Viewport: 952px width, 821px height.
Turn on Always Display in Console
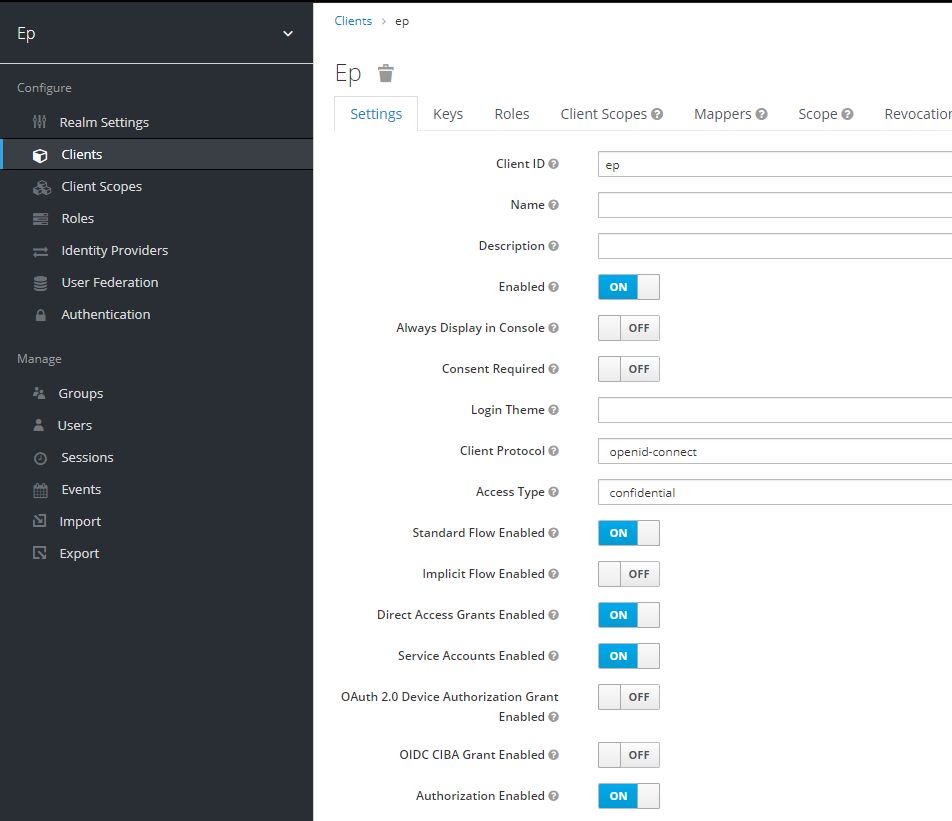coord(628,328)
